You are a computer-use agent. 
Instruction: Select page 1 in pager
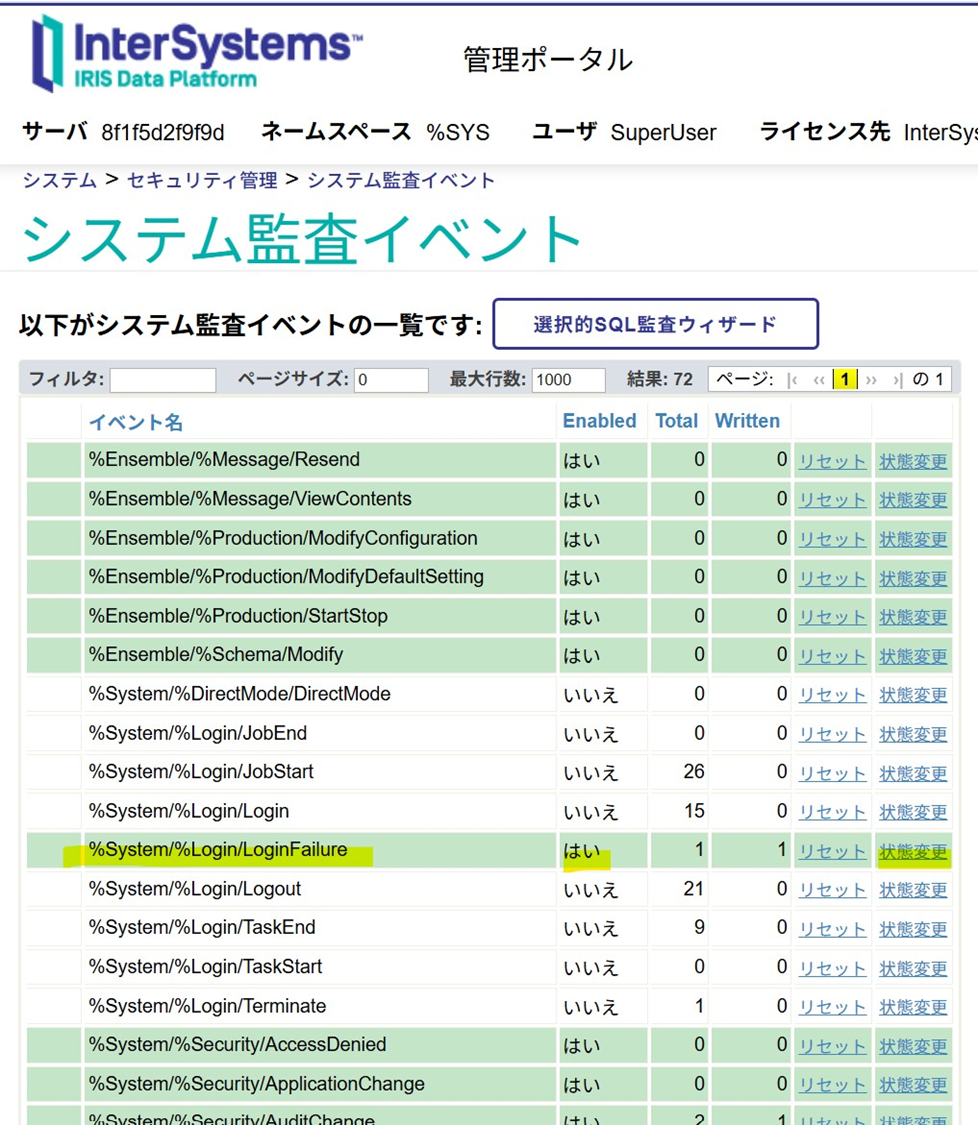[845, 380]
